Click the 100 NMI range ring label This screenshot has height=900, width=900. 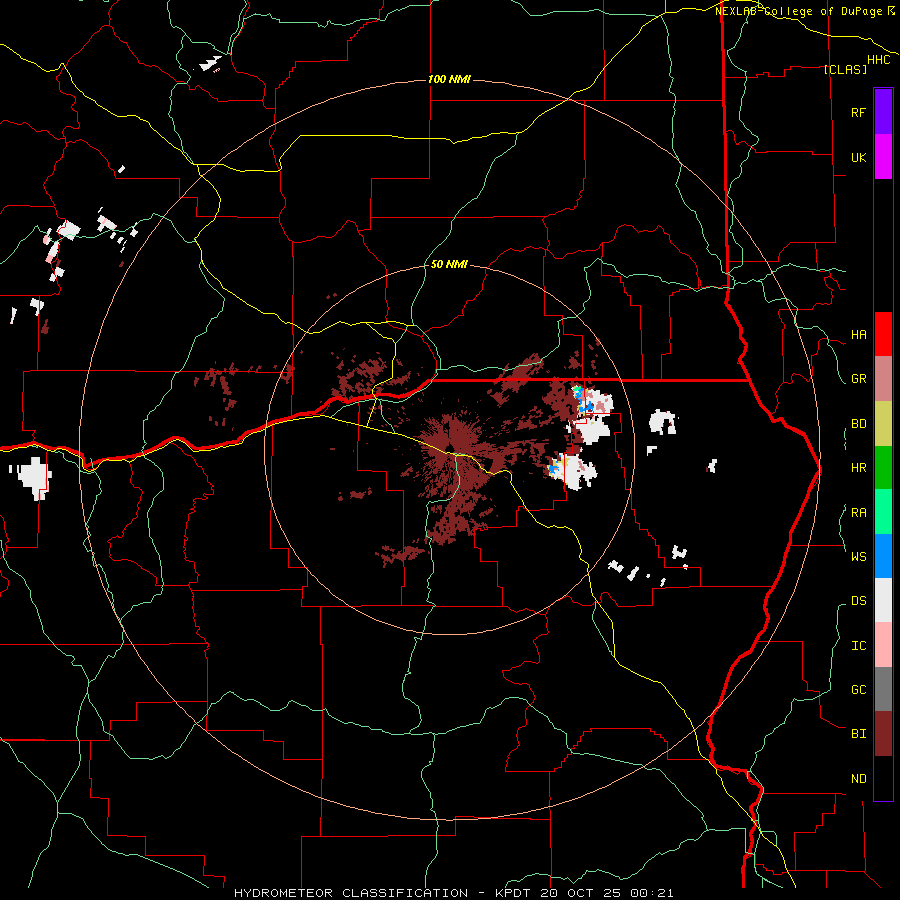click(449, 79)
